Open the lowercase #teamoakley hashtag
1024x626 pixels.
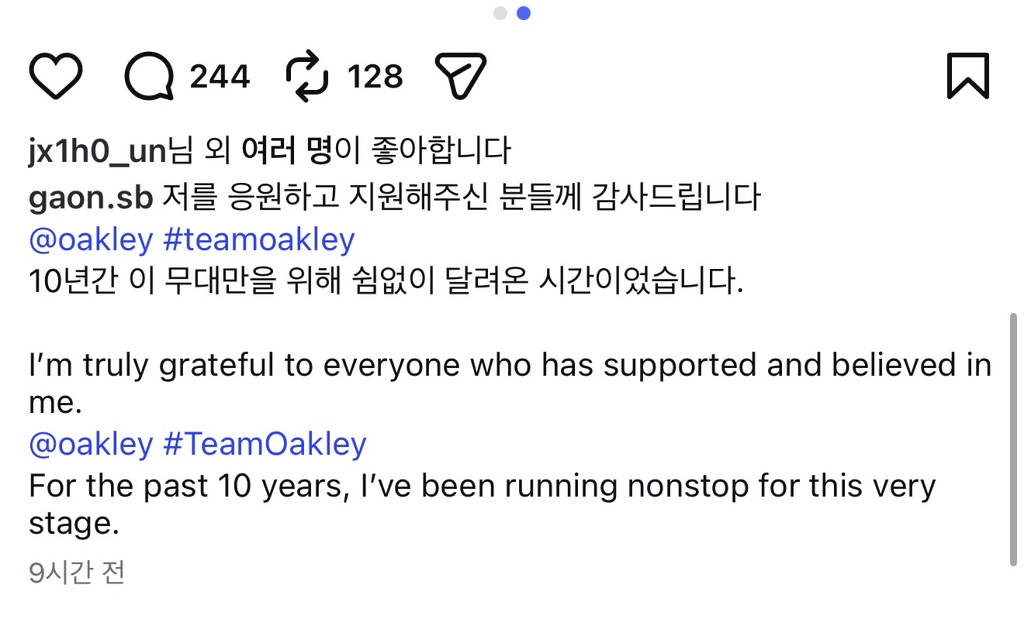258,241
